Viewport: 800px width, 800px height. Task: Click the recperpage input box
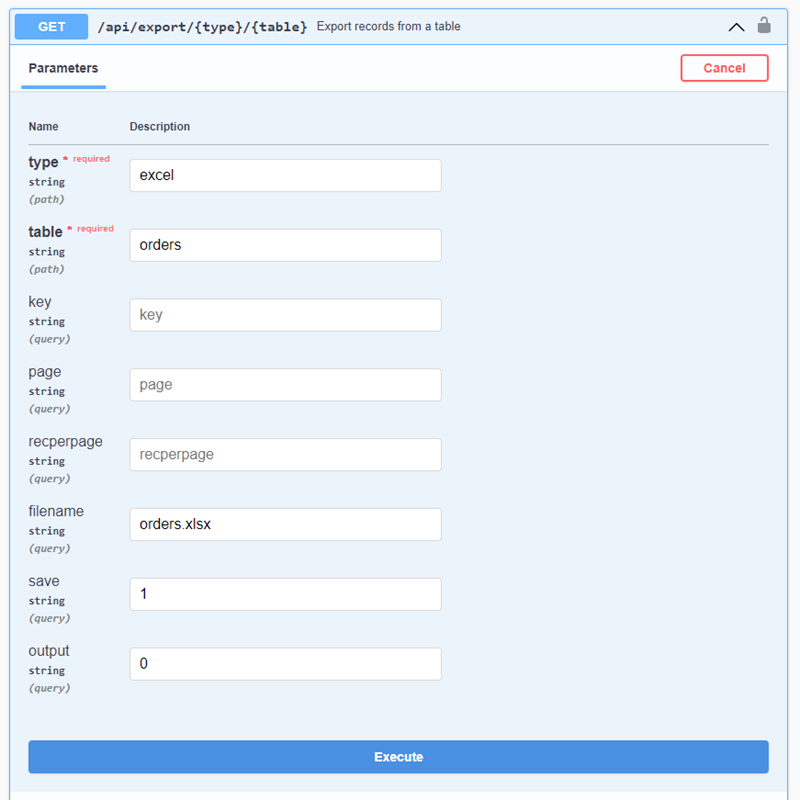(x=285, y=455)
